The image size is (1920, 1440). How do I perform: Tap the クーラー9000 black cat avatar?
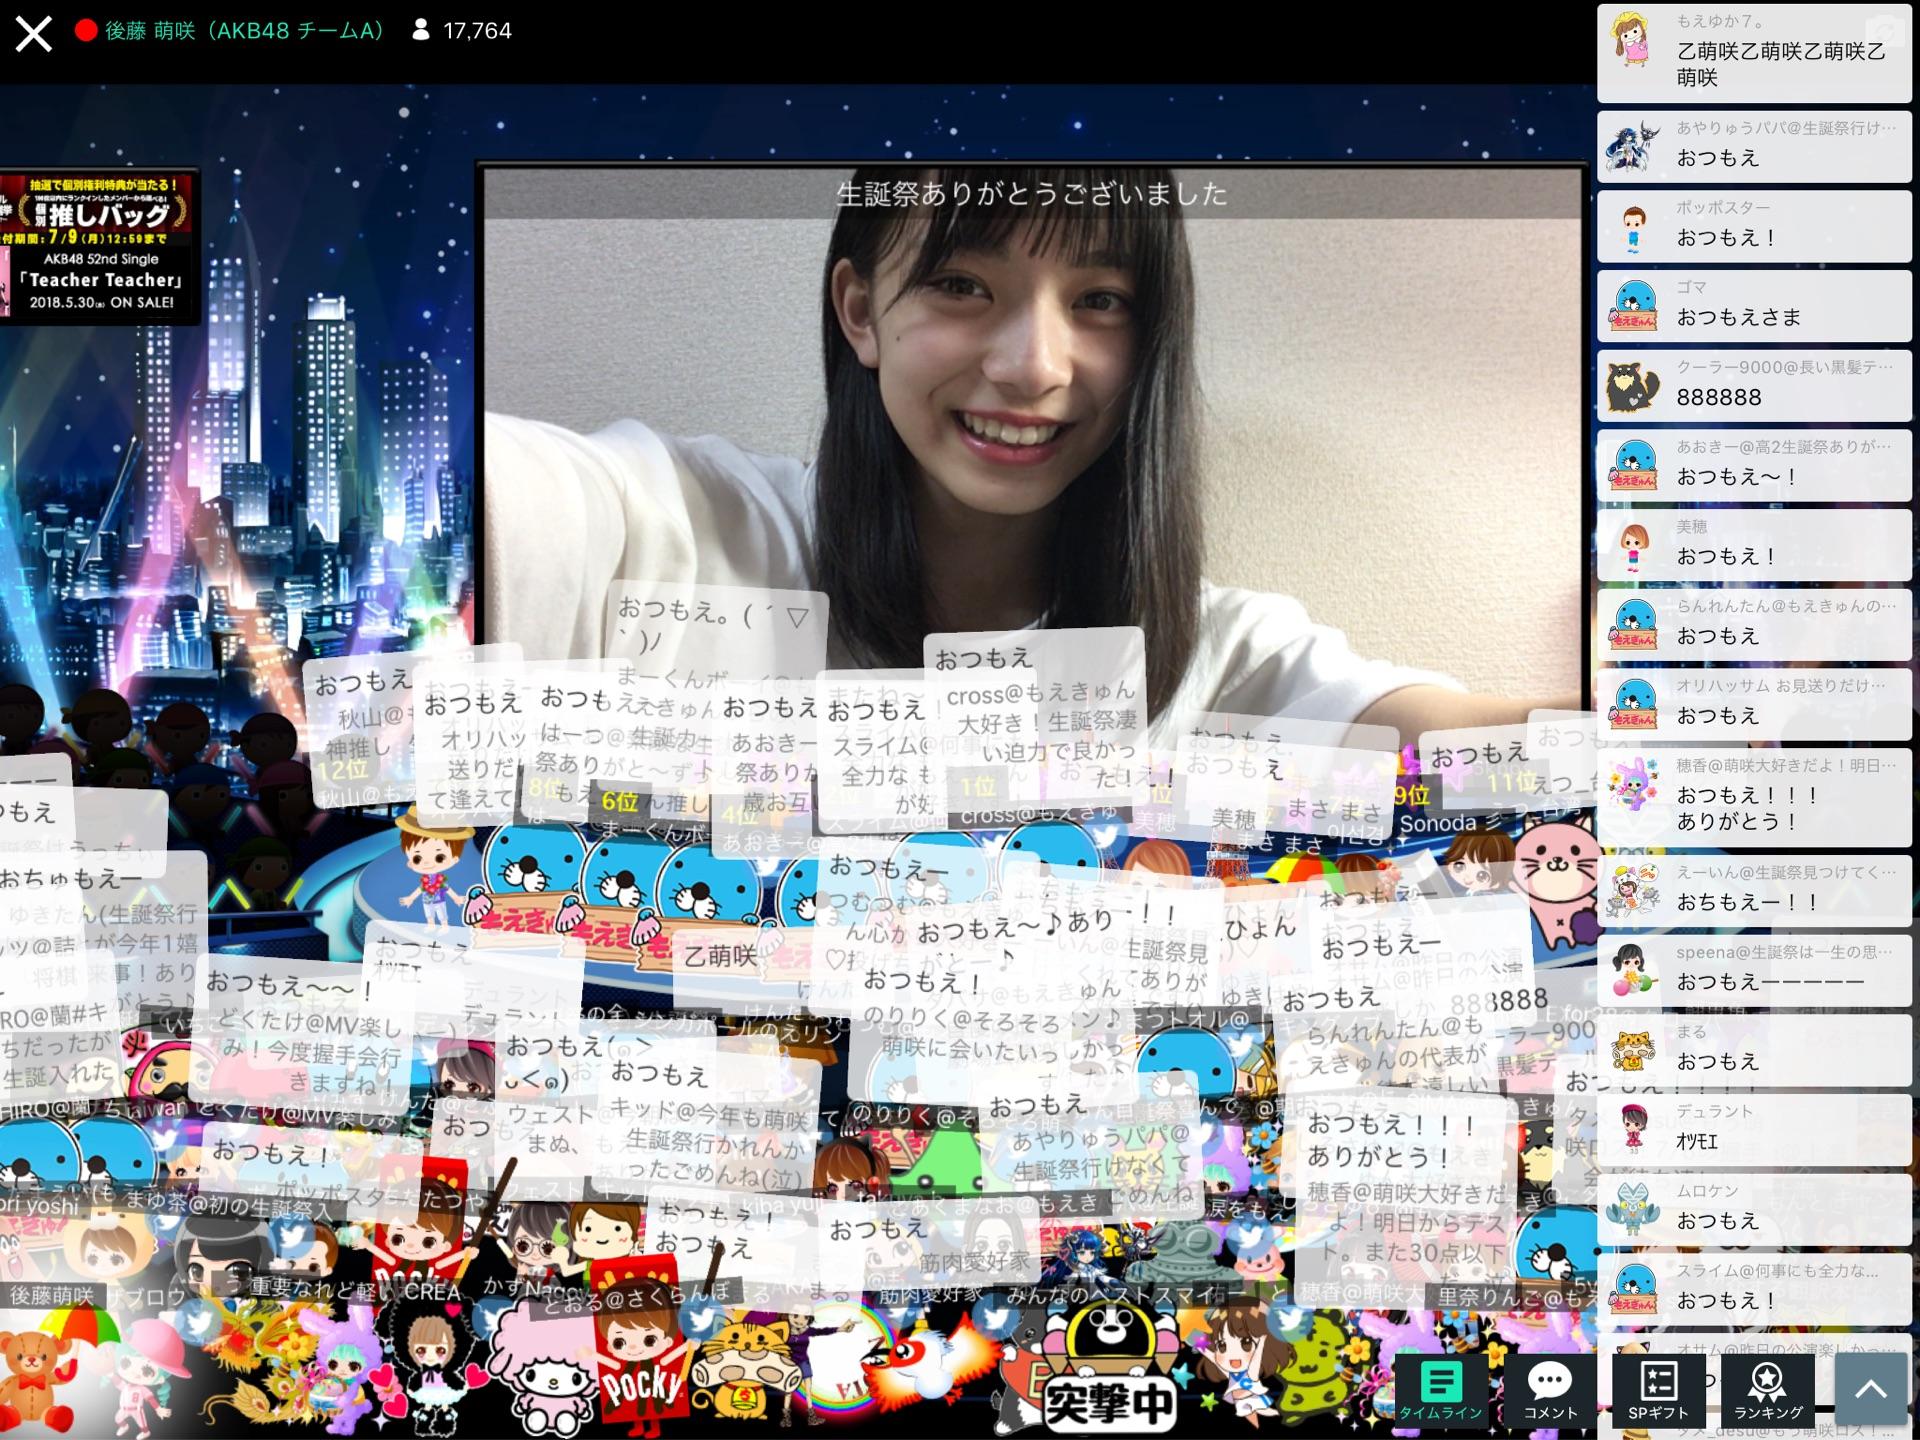pyautogui.click(x=1633, y=387)
